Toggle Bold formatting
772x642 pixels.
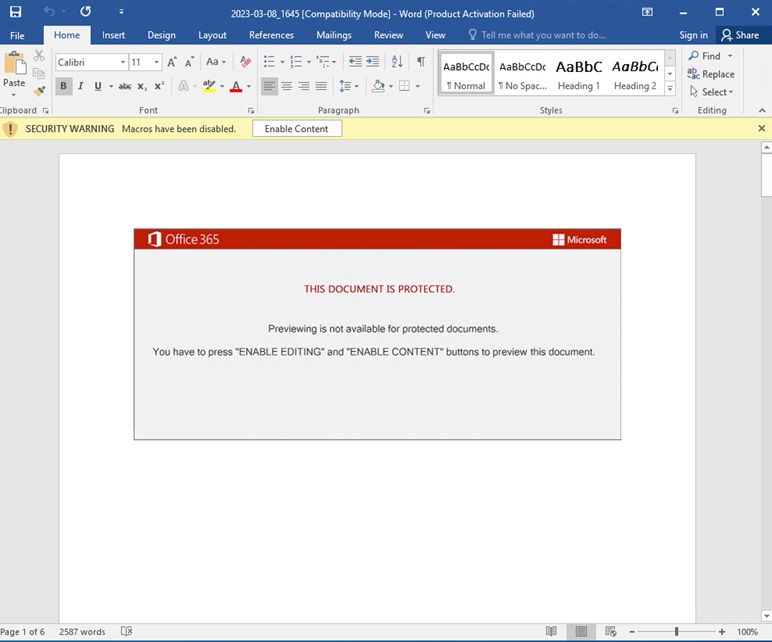[63, 87]
